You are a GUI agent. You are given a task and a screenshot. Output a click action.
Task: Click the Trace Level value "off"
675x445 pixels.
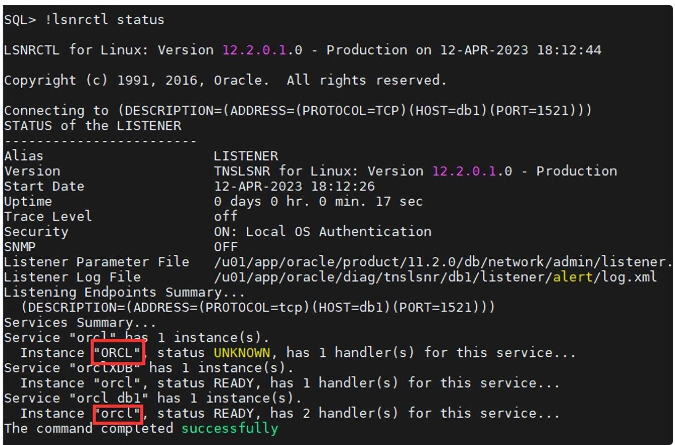tap(226, 216)
